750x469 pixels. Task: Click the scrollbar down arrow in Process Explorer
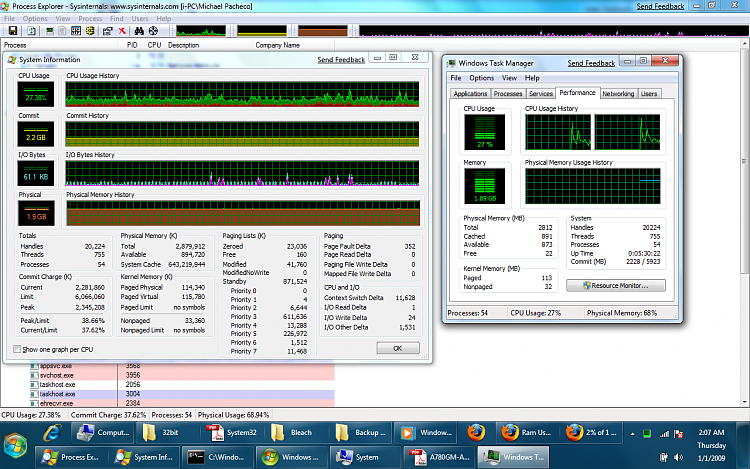click(x=744, y=403)
